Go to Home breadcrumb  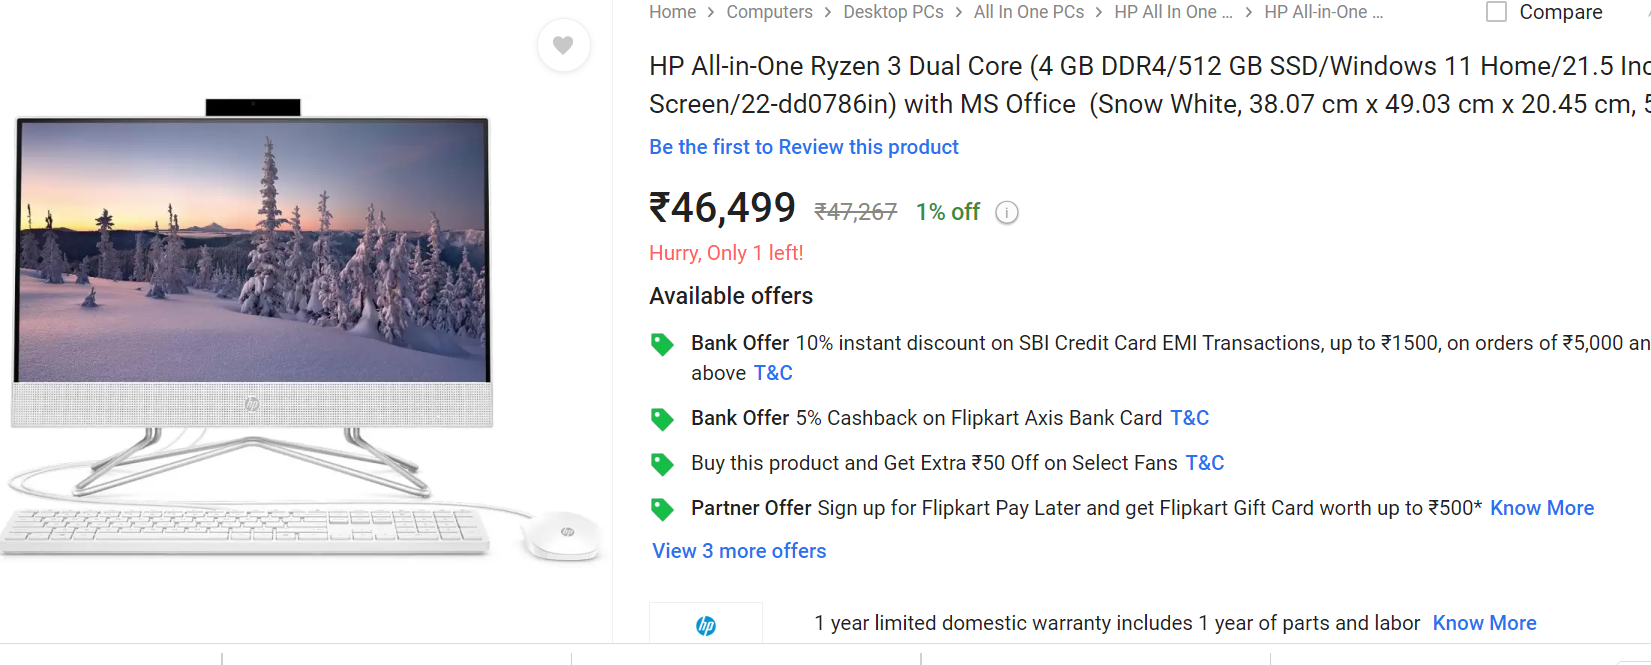[672, 12]
